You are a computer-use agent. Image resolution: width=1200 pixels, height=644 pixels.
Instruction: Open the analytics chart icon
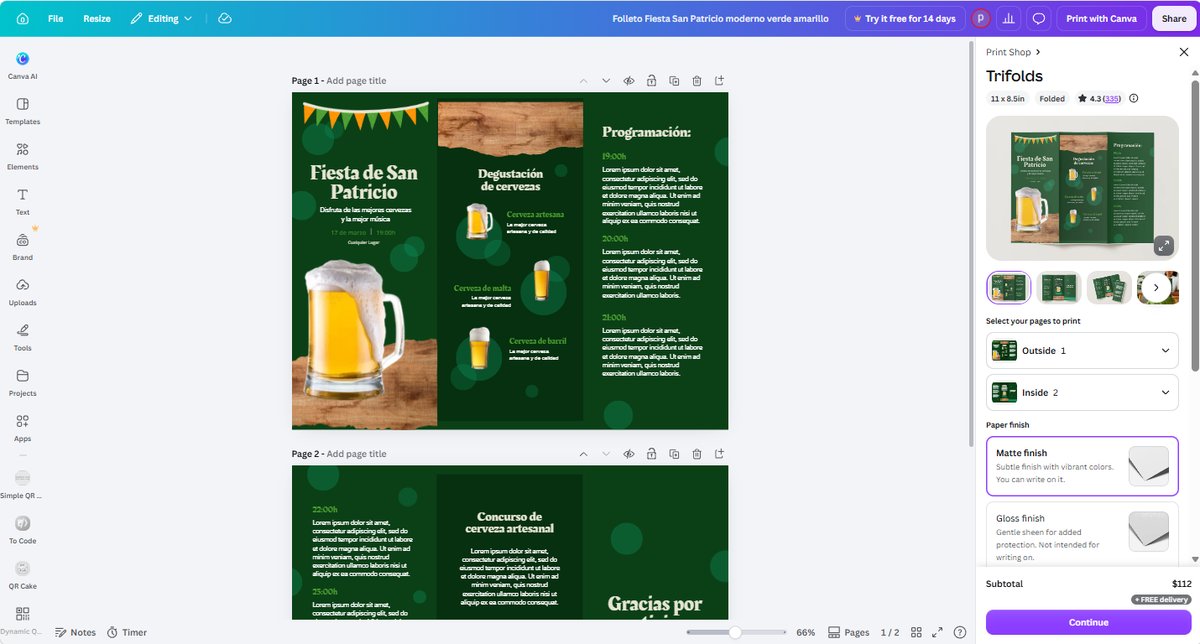[x=1010, y=18]
